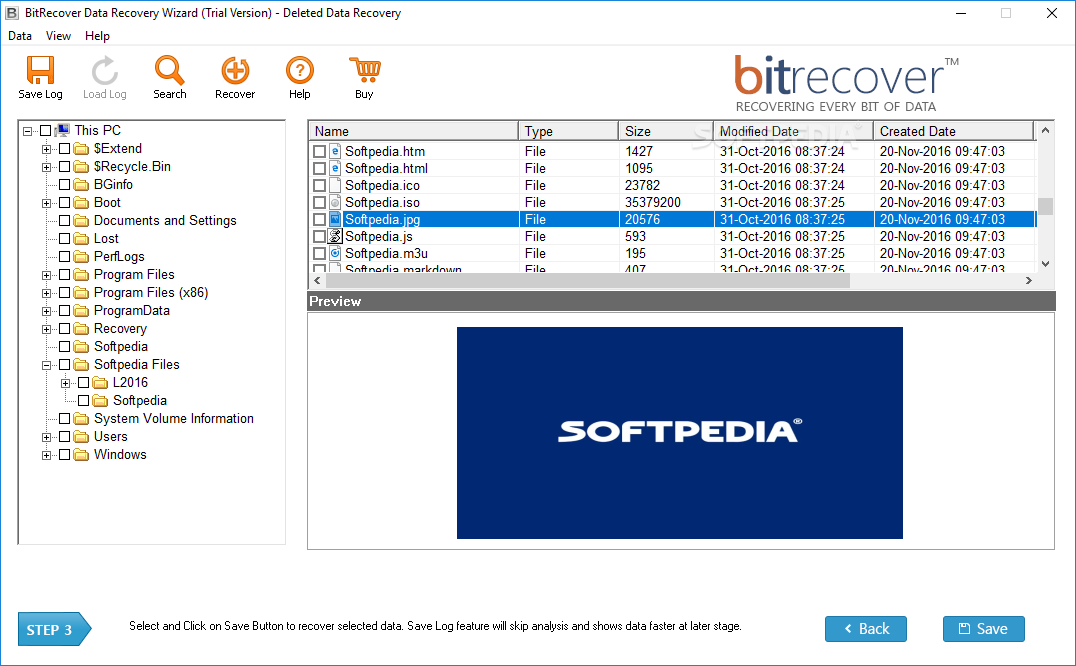Click size value 35379200

[x=653, y=202]
